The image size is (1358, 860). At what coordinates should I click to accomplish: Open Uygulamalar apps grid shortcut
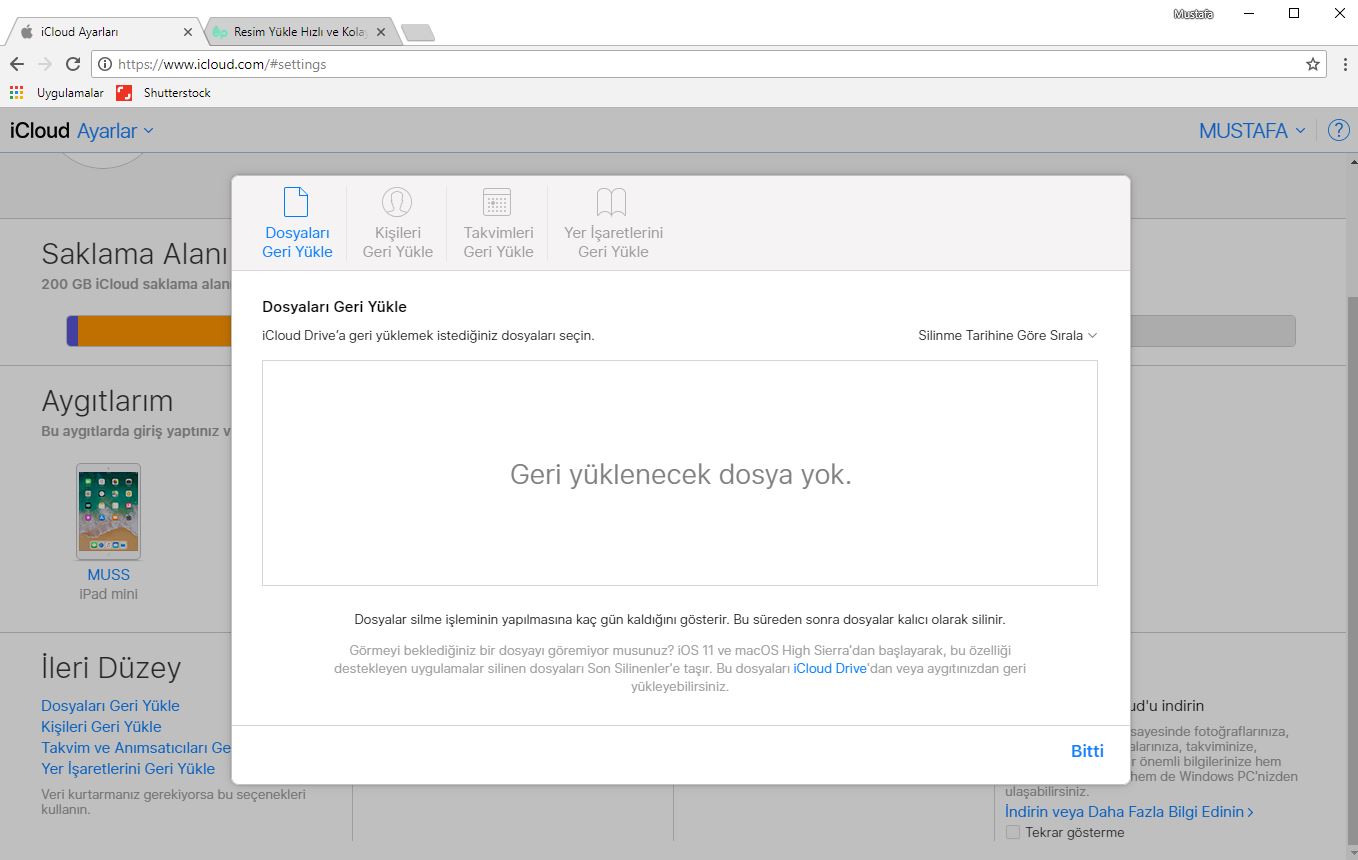(x=16, y=93)
